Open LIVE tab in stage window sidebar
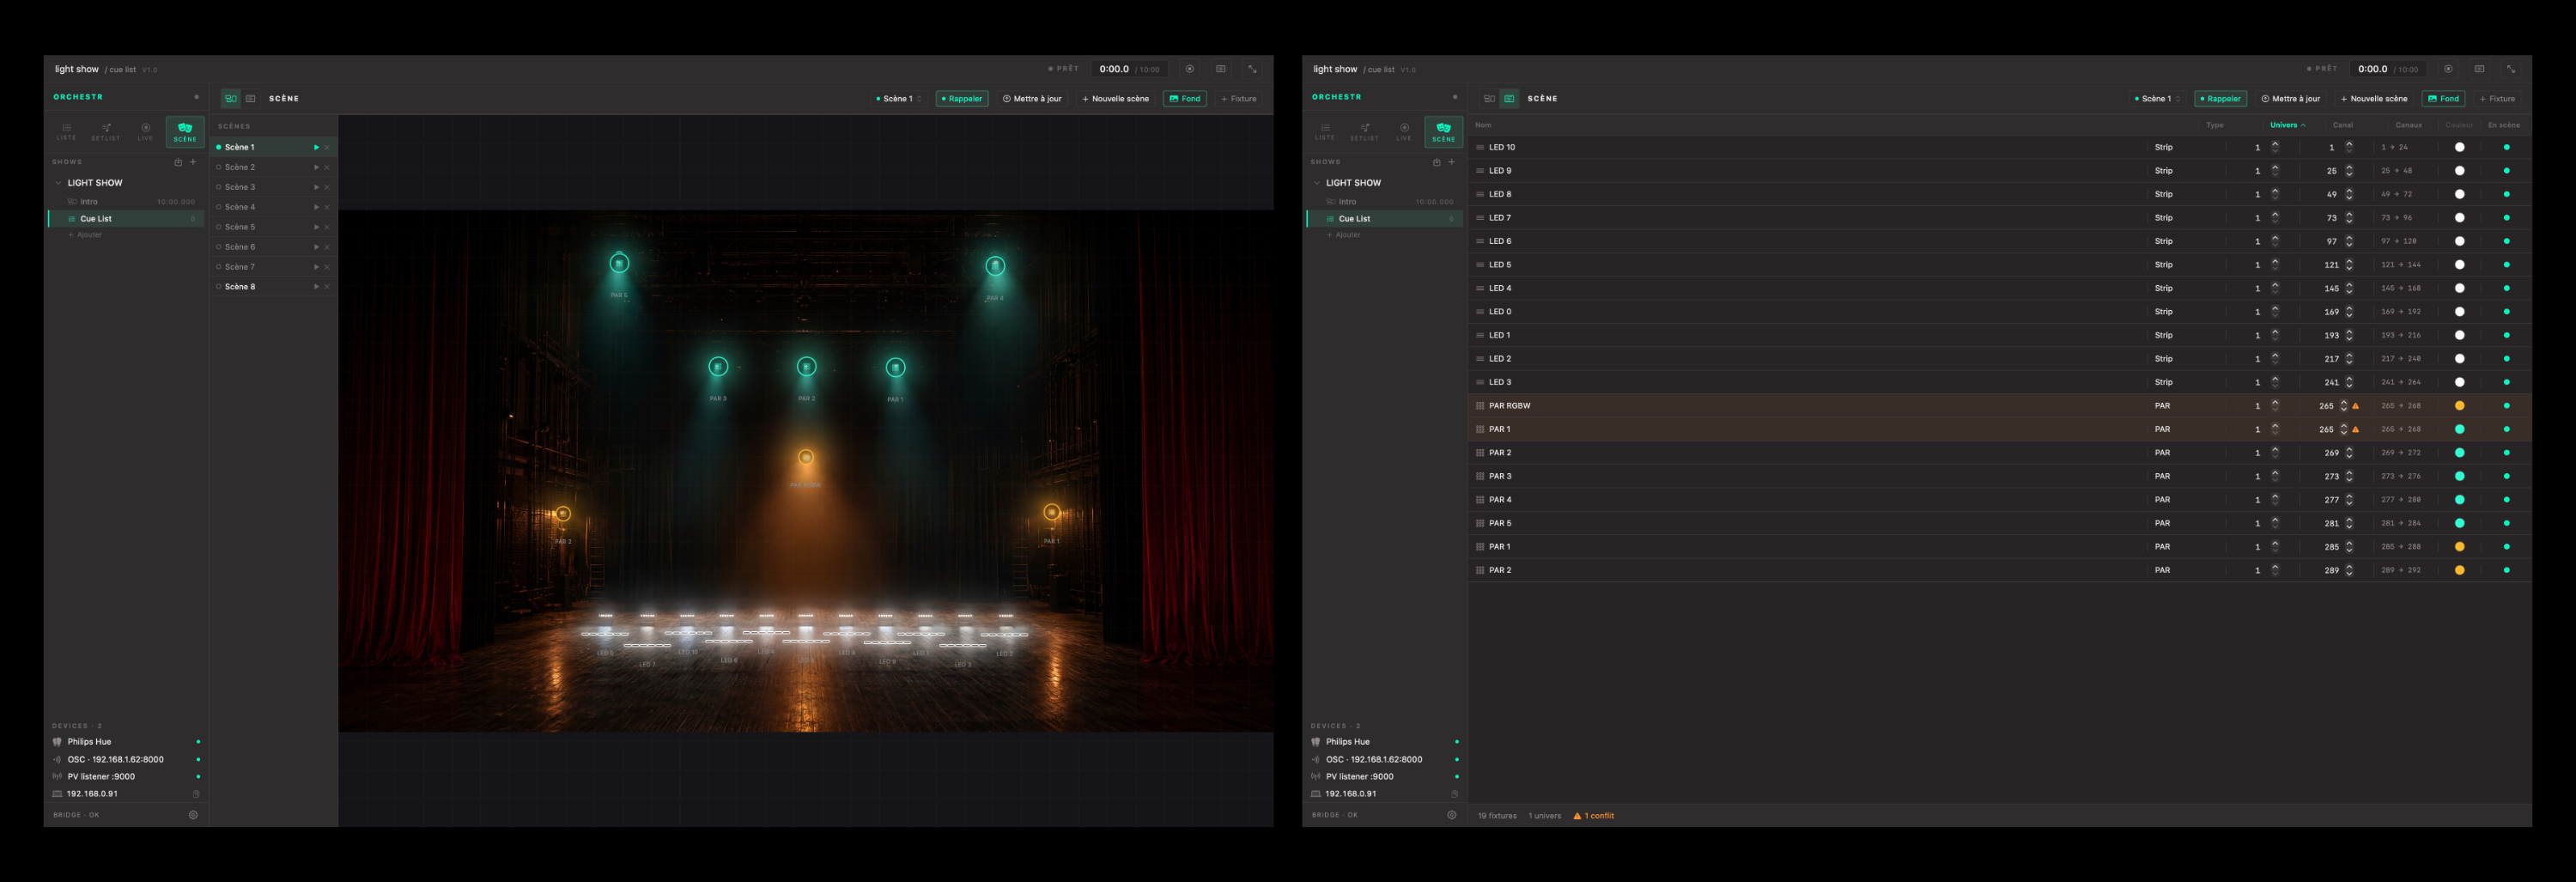The height and width of the screenshot is (882, 2576). pos(145,131)
